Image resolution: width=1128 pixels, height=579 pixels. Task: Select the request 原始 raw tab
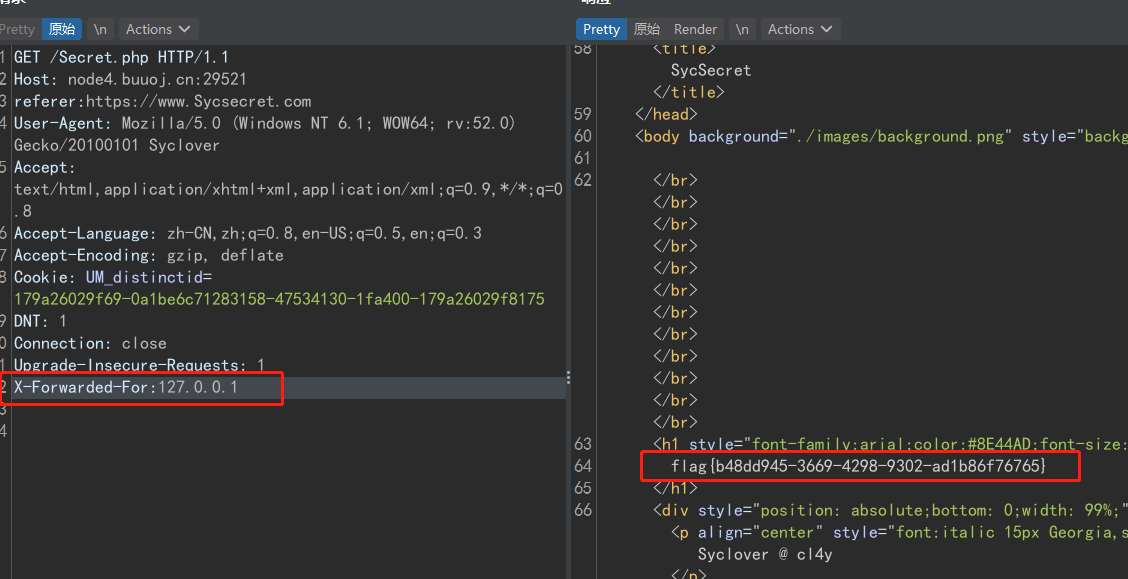[62, 29]
